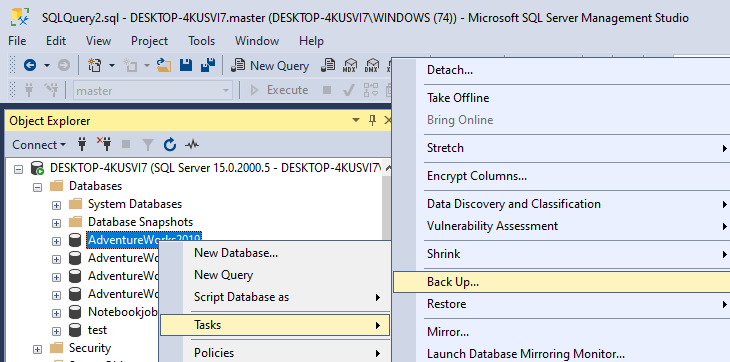The height and width of the screenshot is (362, 730).
Task: Click the Display Estimated Execution Plan icon
Action: coord(371,90)
